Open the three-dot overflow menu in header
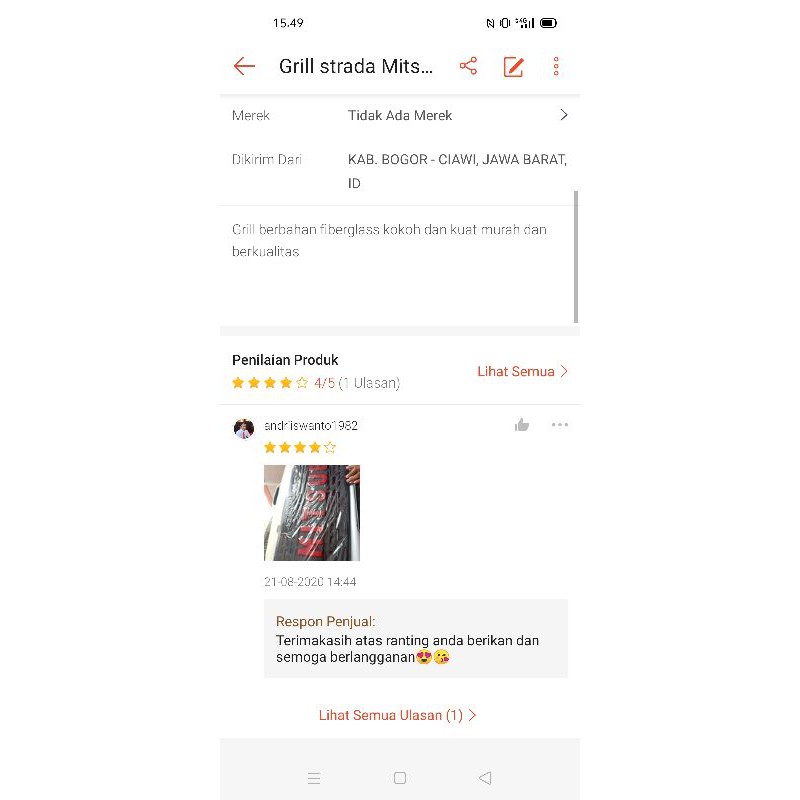The width and height of the screenshot is (800, 800). pyautogui.click(x=556, y=66)
